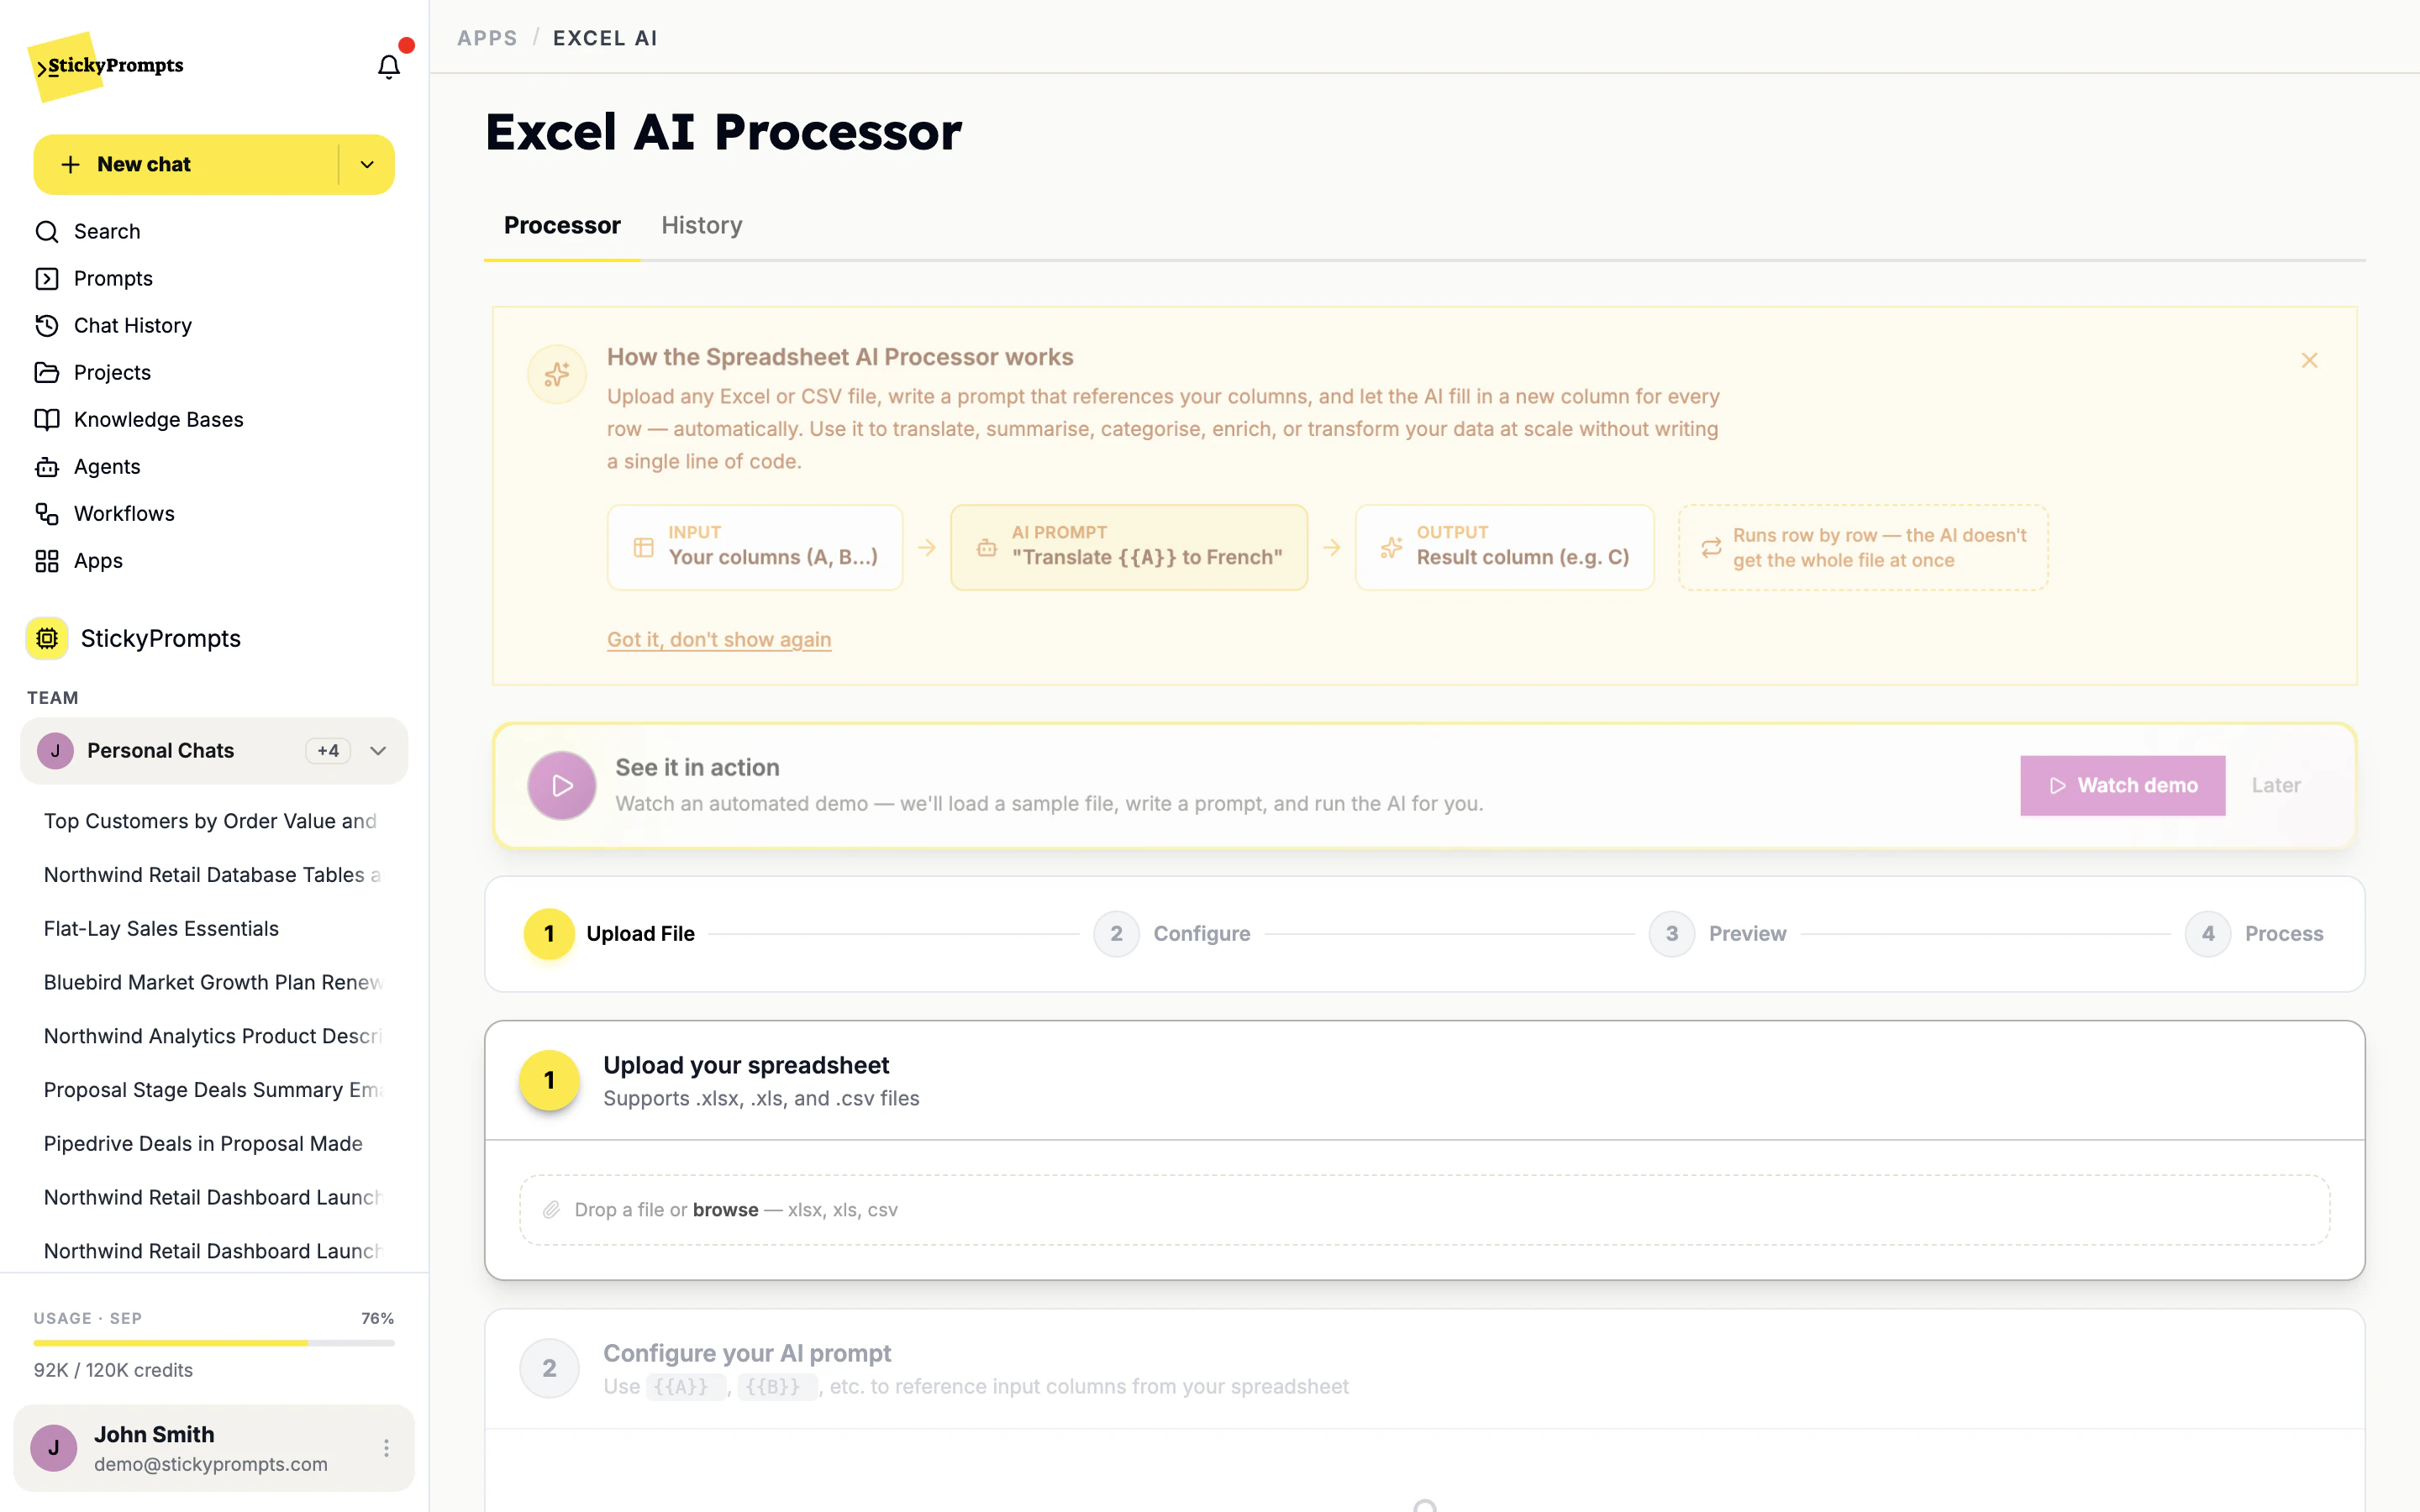2420x1512 pixels.
Task: Click the +4 teams badge
Action: (x=328, y=751)
